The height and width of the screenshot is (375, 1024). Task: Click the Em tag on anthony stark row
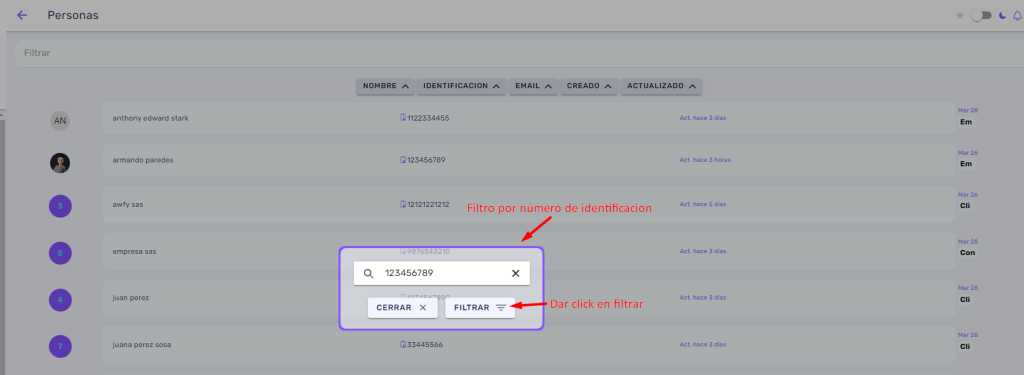point(966,122)
